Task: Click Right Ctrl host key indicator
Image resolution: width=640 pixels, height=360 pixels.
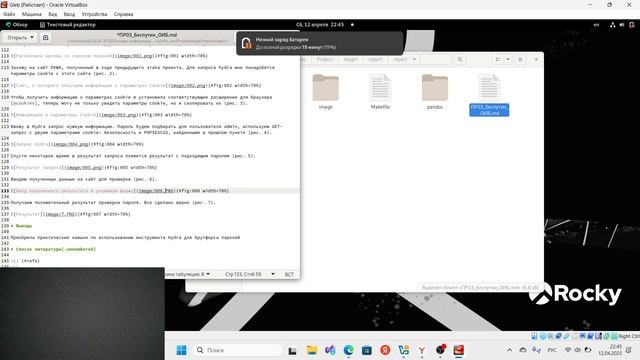Action: pyautogui.click(x=629, y=336)
